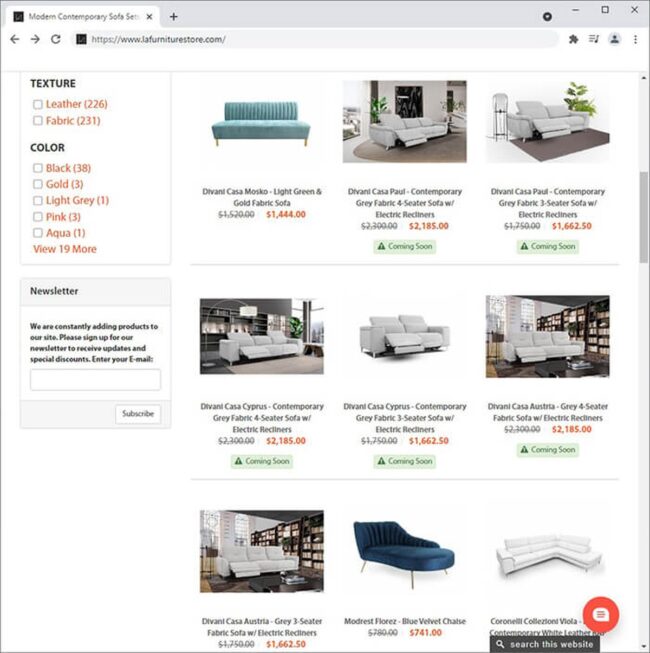
Task: Click the Divani Casa Mosko sofa thumbnail
Action: pyautogui.click(x=261, y=124)
